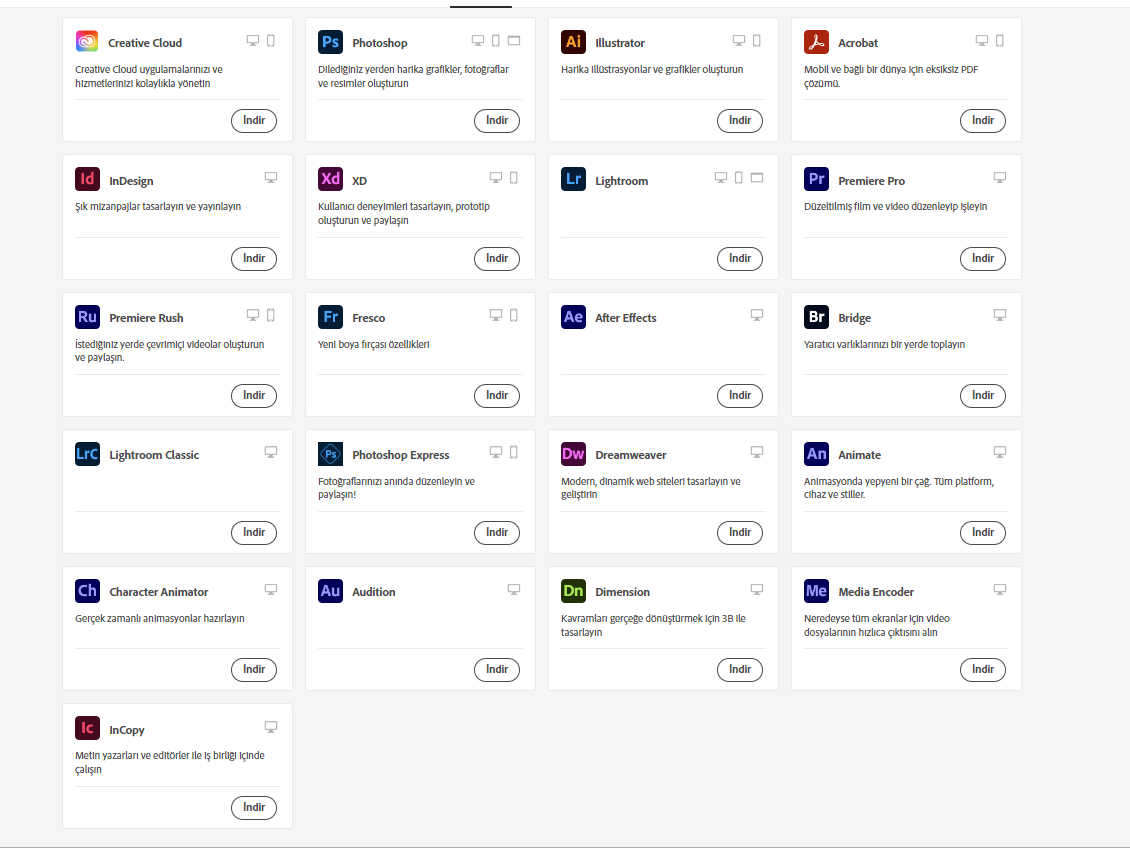Download Creative Cloud with its İndir button
Screen dimensions: 1130x848
(x=254, y=120)
